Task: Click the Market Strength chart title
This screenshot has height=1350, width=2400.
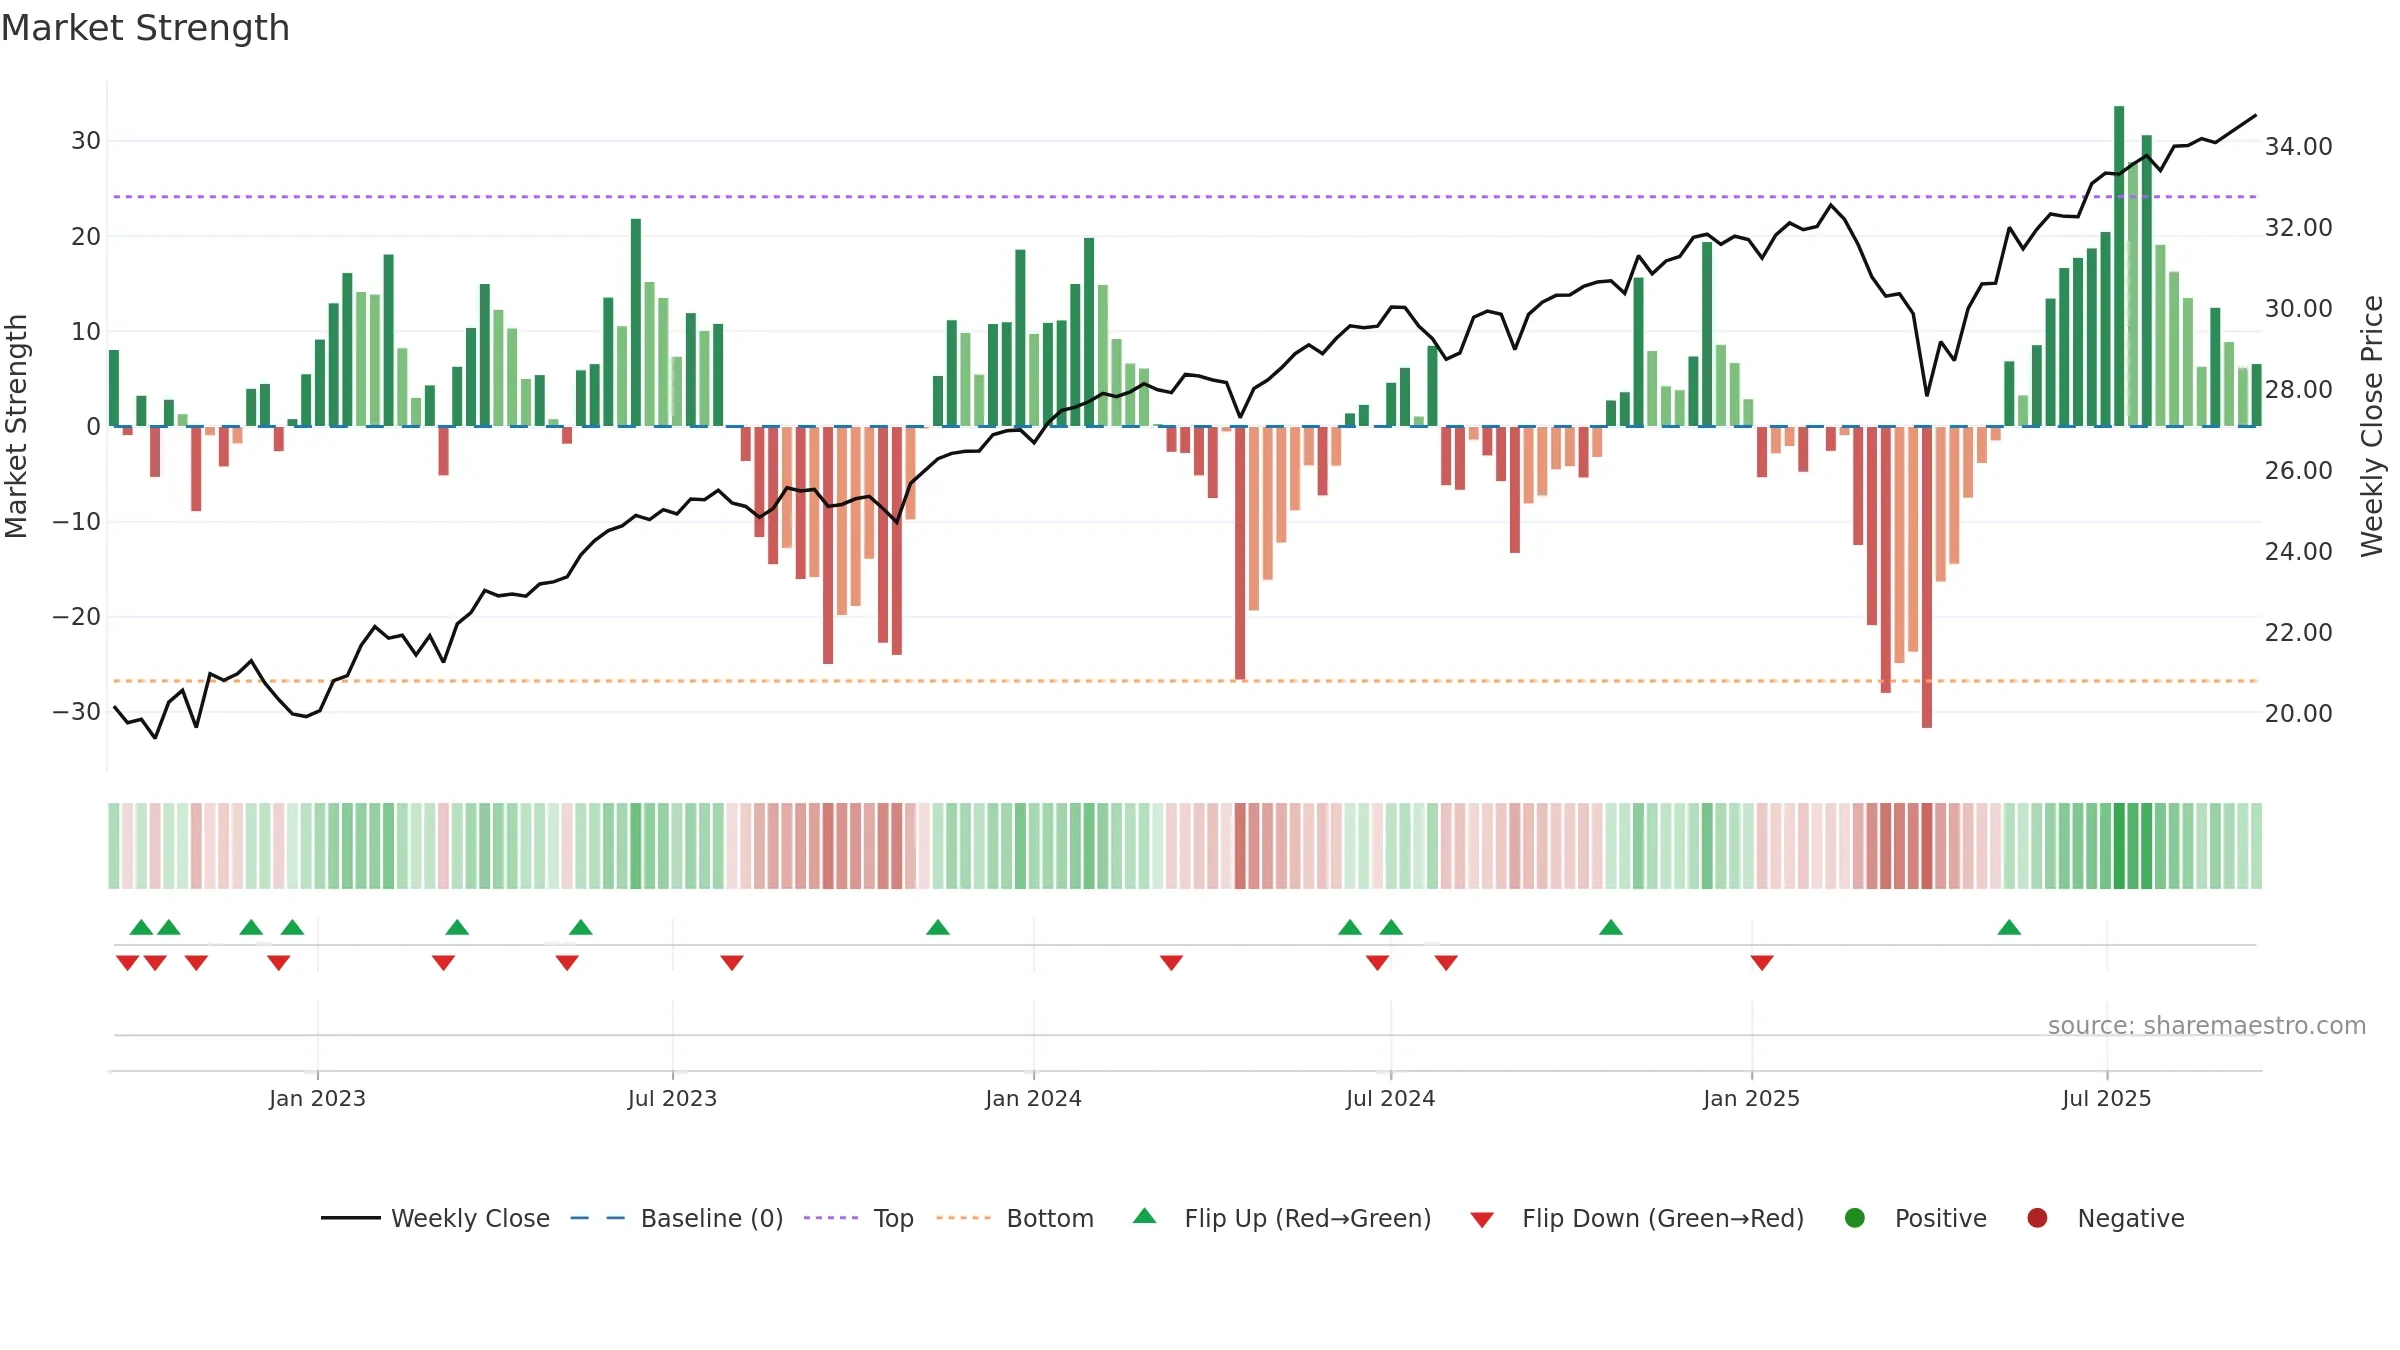Action: click(x=145, y=28)
